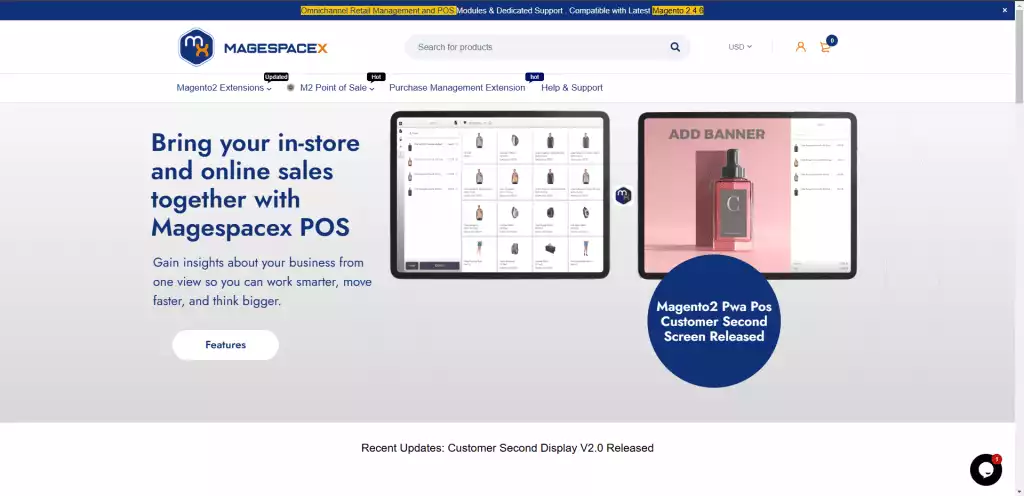Click the Magespacex hexagon logo

[x=197, y=47]
